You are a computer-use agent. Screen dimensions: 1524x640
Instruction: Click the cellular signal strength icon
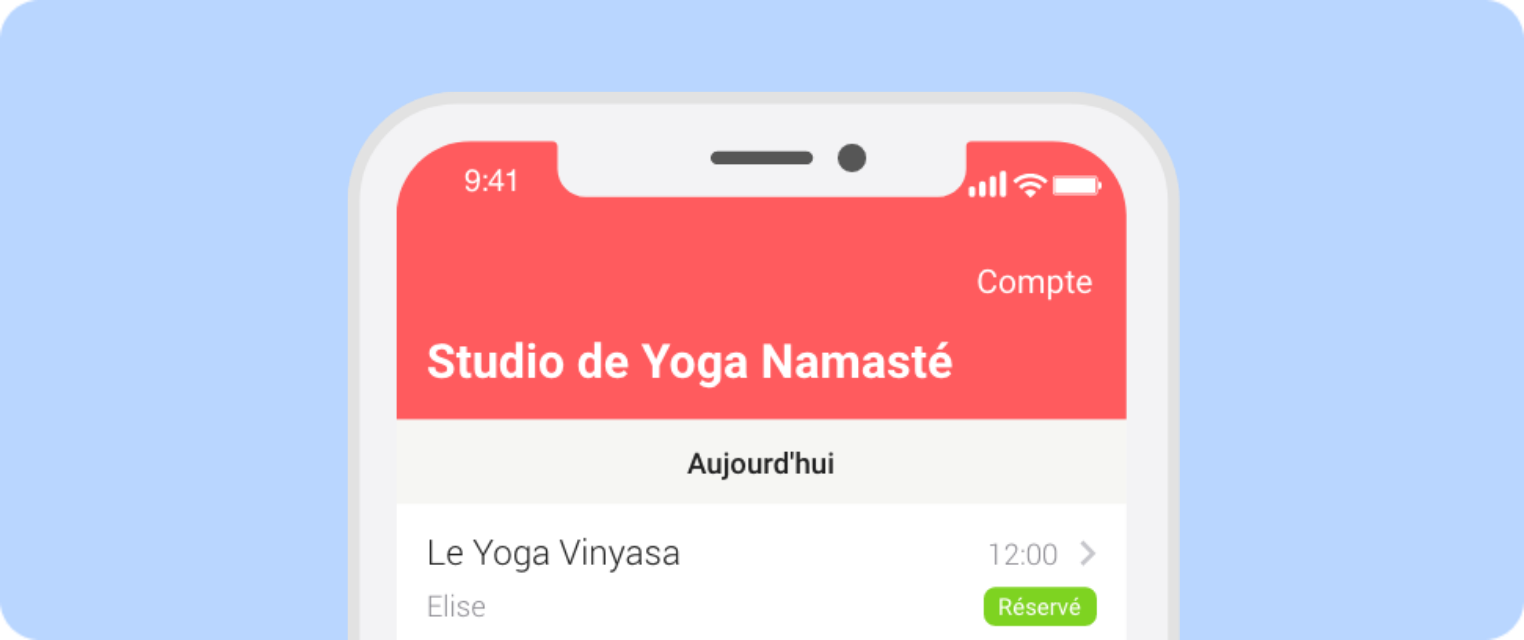click(987, 184)
